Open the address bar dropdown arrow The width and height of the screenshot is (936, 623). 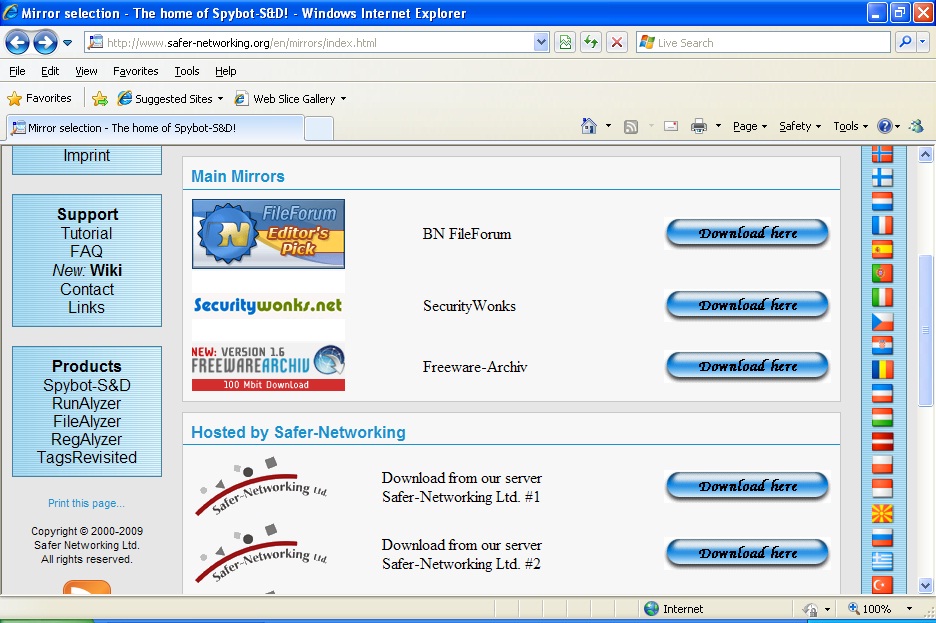coord(541,42)
